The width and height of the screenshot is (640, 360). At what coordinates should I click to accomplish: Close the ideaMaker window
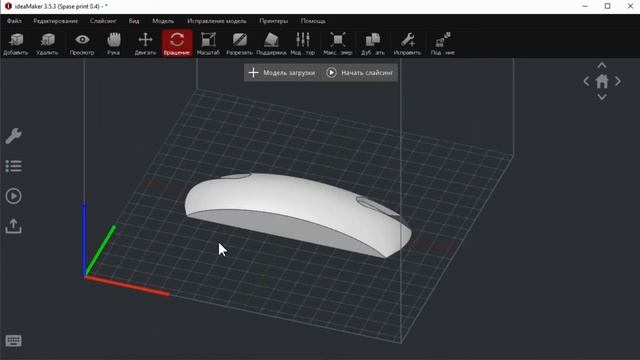tap(630, 7)
